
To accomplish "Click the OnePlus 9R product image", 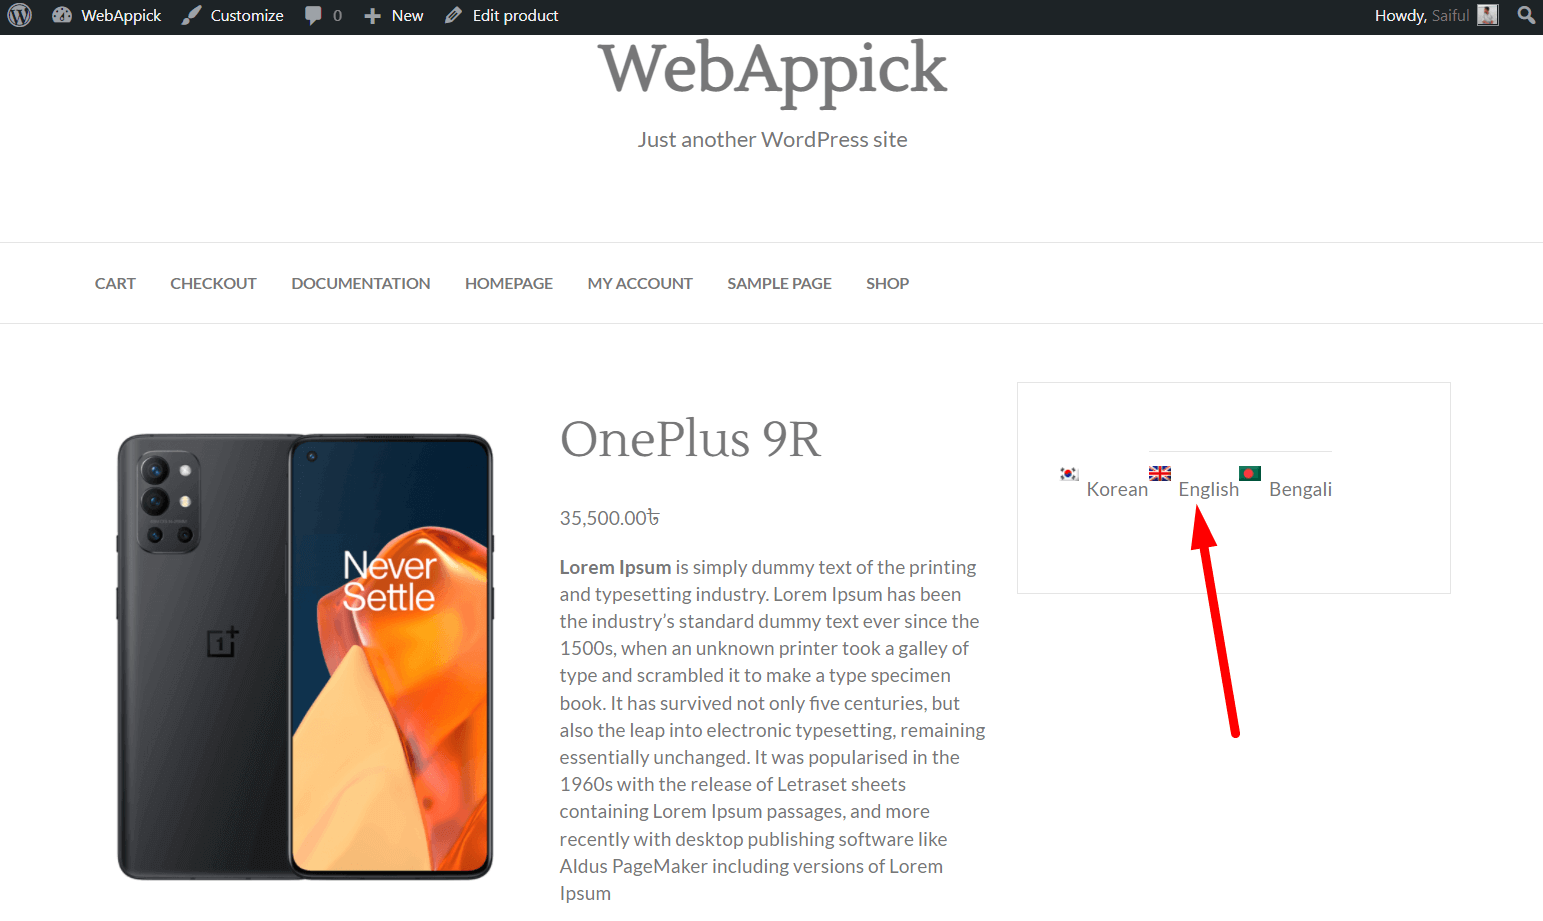I will pos(306,657).
